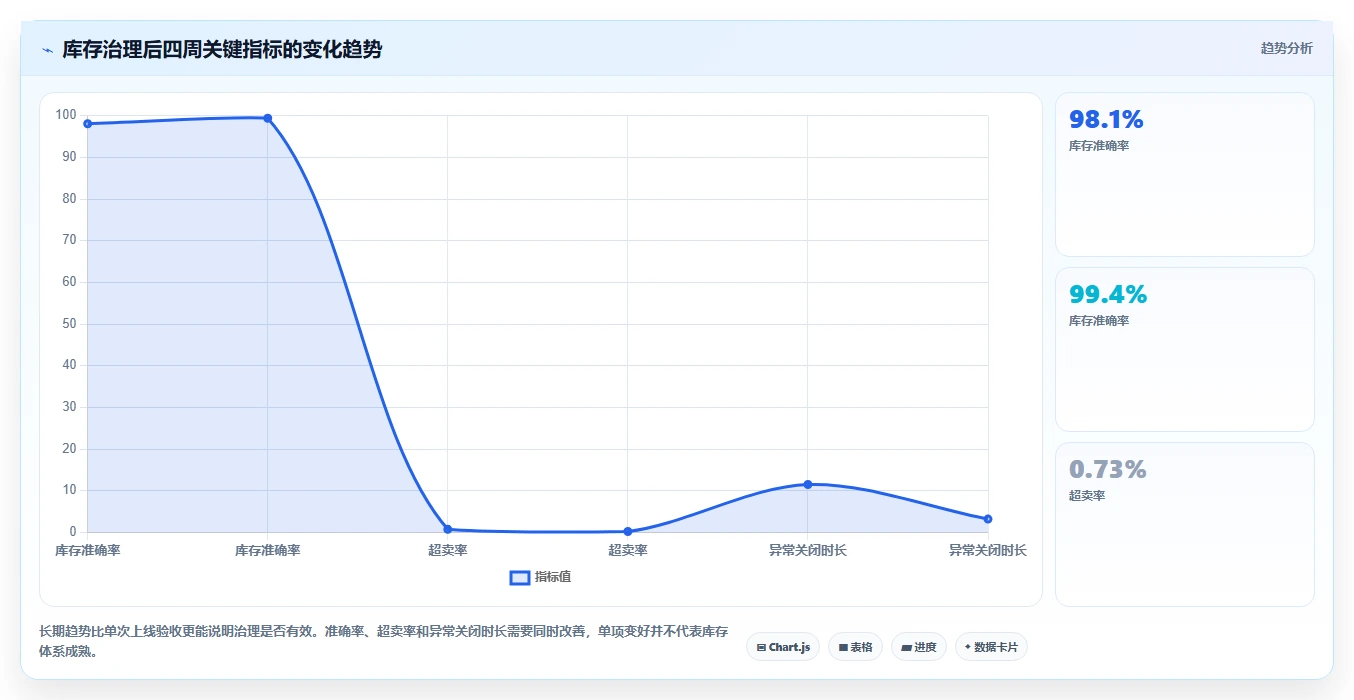Screen dimensions: 1354x700
Task: Select the 数据卡片 tag
Action: (x=991, y=647)
